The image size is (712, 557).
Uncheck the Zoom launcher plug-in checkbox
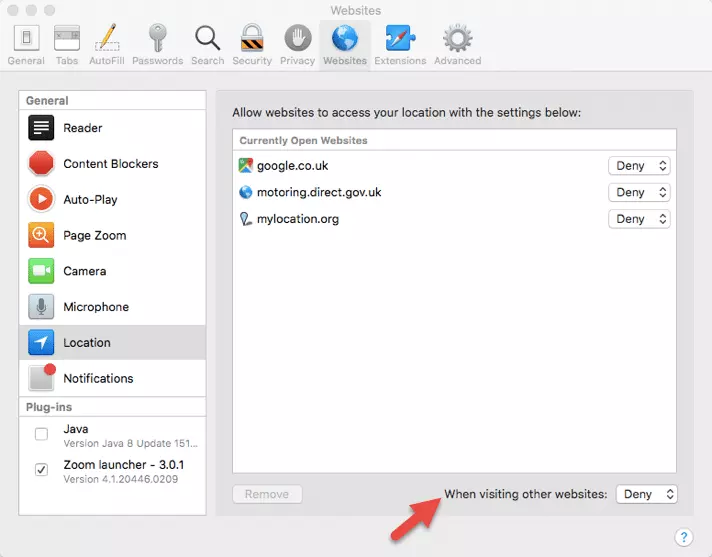41,470
